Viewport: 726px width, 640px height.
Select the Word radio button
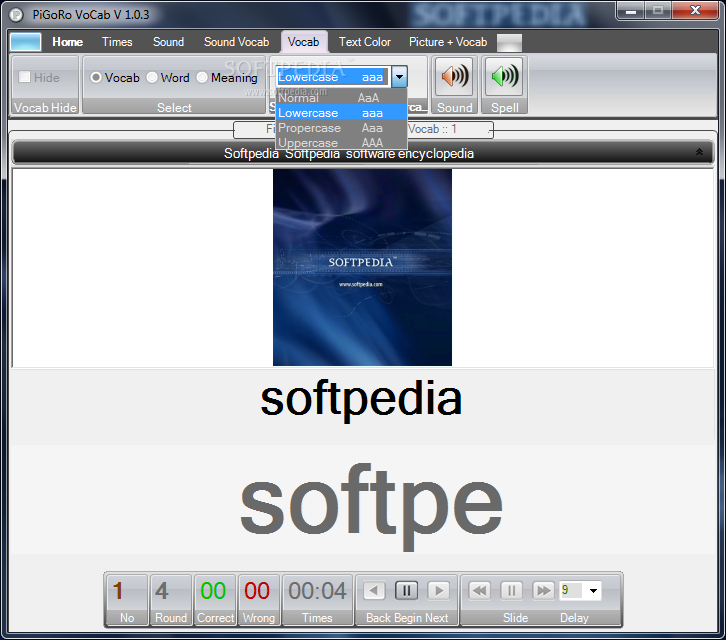pos(152,77)
